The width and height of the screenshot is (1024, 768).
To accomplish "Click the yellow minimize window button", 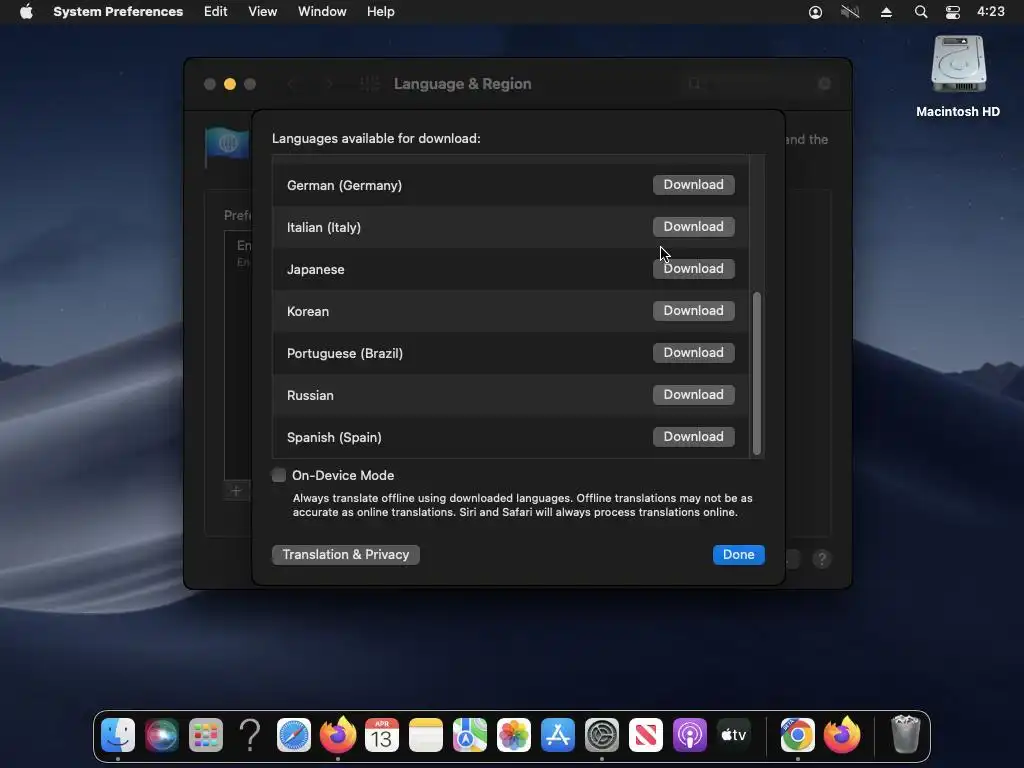I will pos(230,84).
